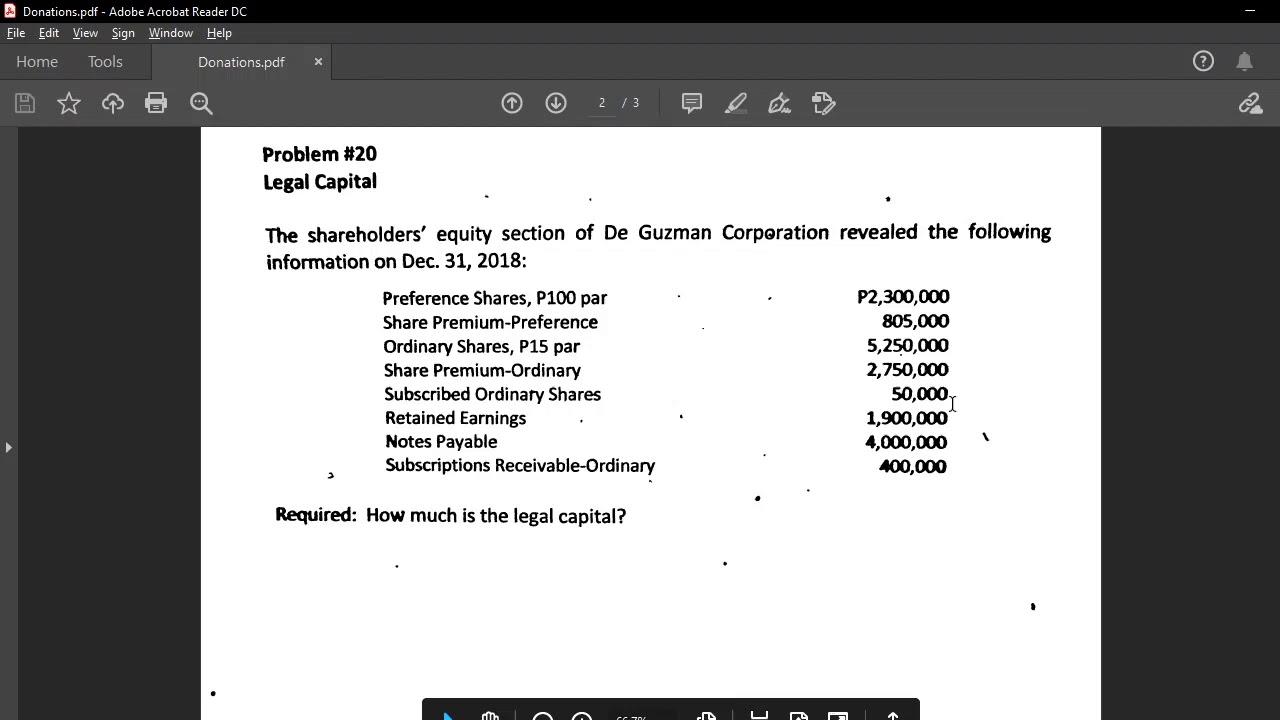Click the amount 1,900,000
This screenshot has width=1280, height=720.
[906, 418]
